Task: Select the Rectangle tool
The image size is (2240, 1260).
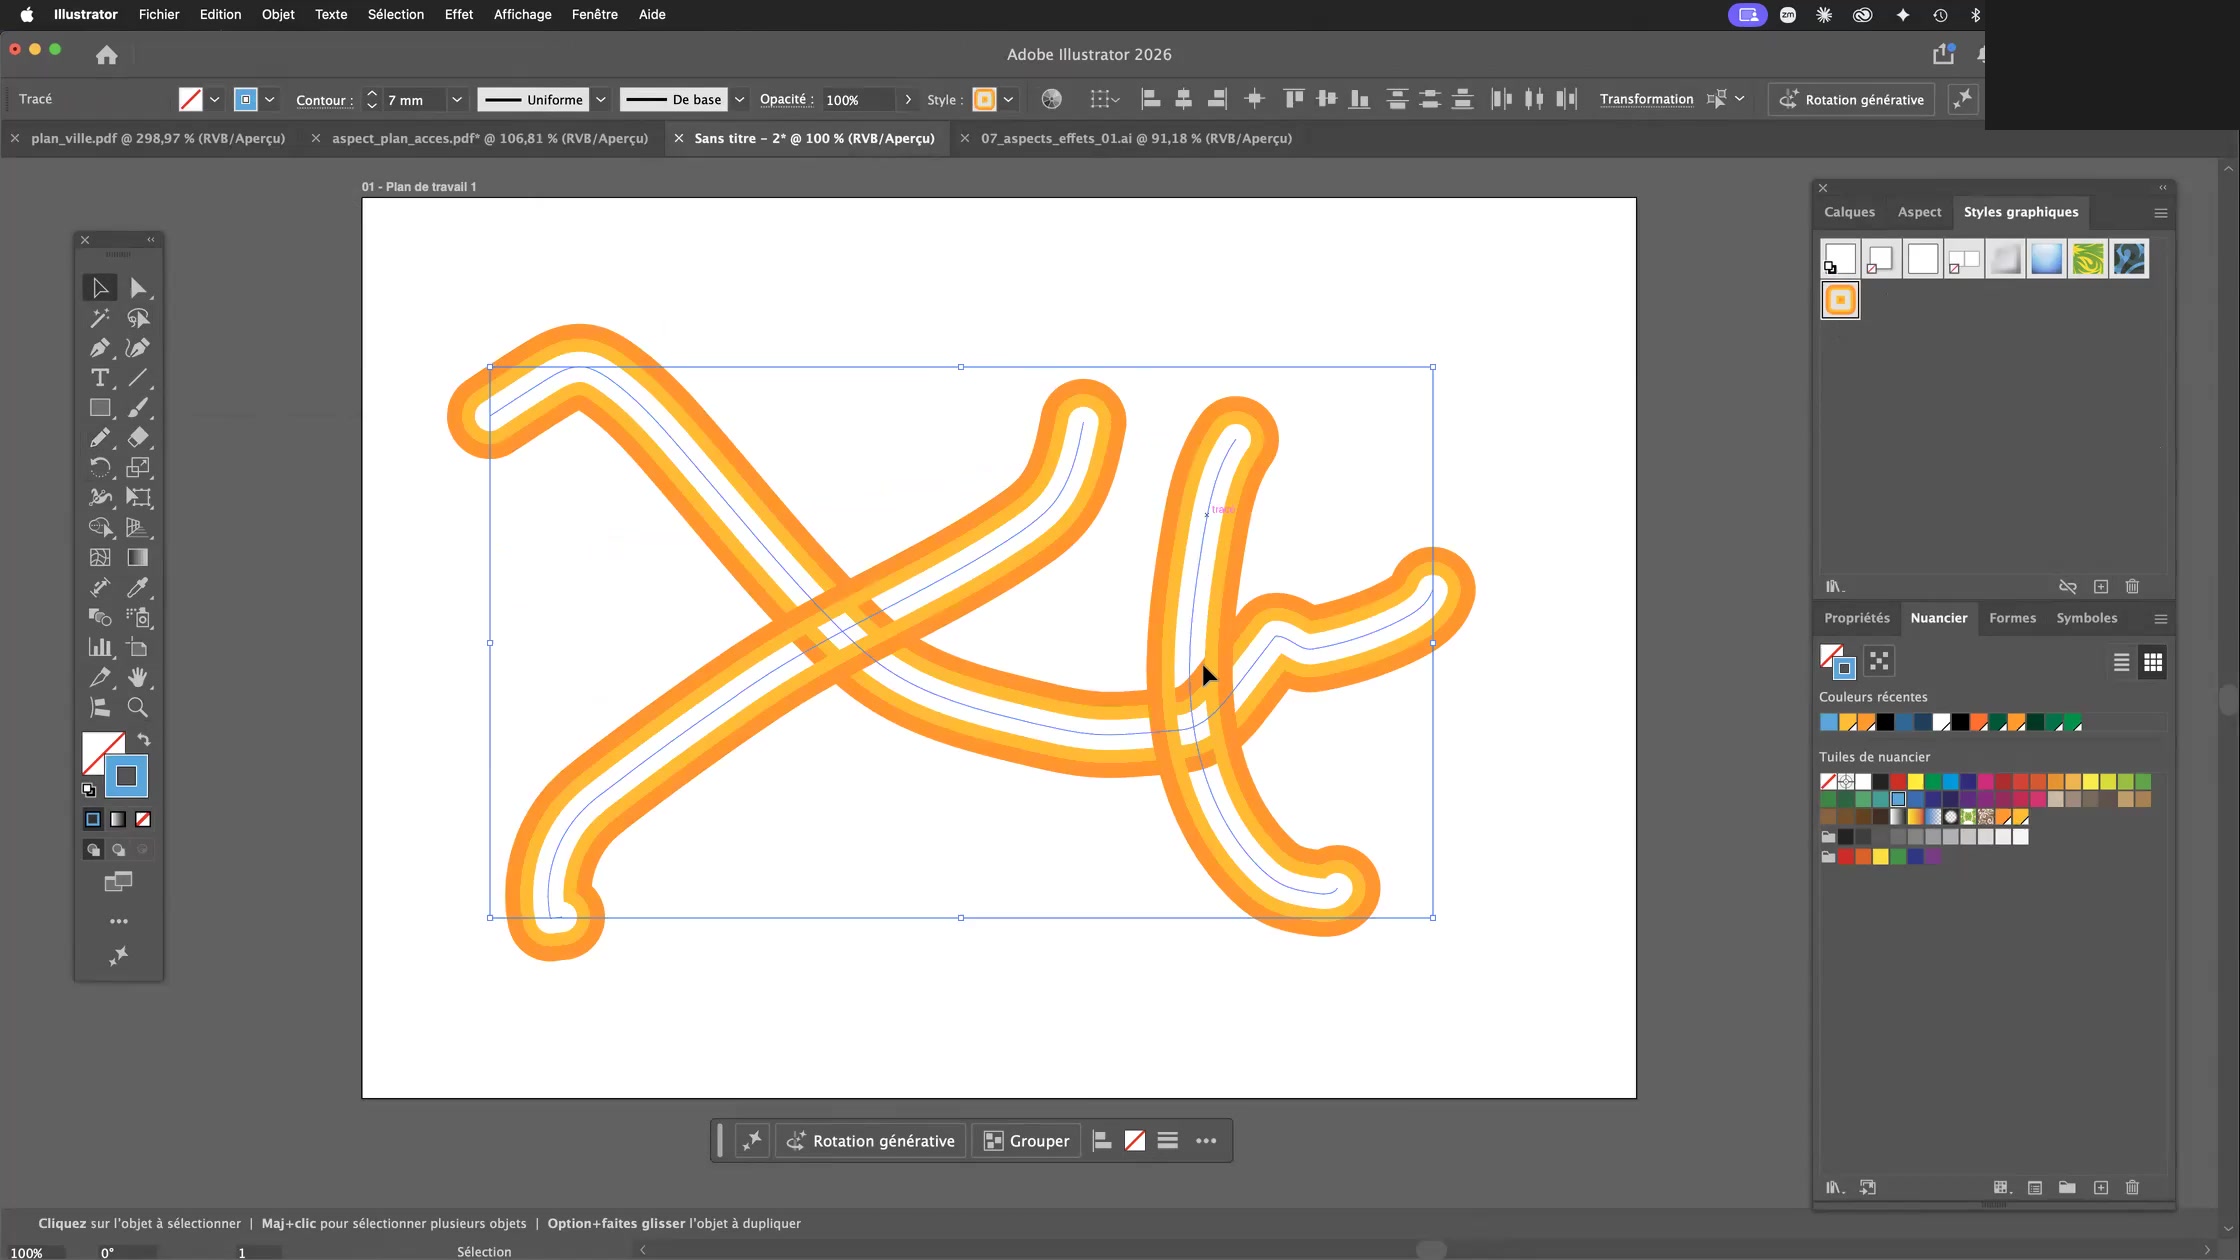Action: (x=100, y=408)
